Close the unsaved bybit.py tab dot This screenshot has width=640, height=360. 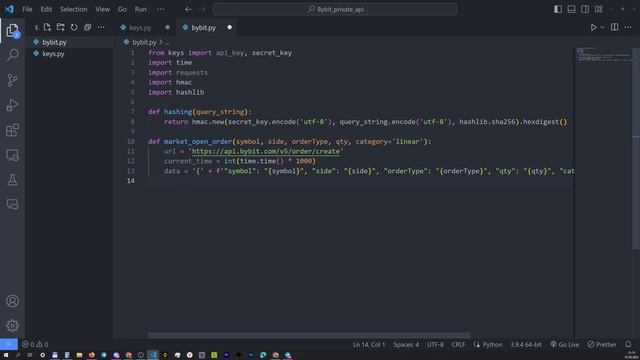click(229, 27)
